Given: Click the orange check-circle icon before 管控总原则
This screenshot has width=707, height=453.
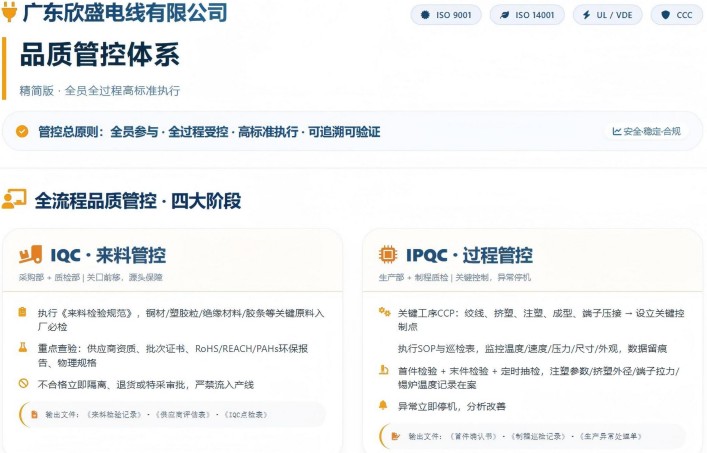Looking at the screenshot, I should (x=22, y=131).
